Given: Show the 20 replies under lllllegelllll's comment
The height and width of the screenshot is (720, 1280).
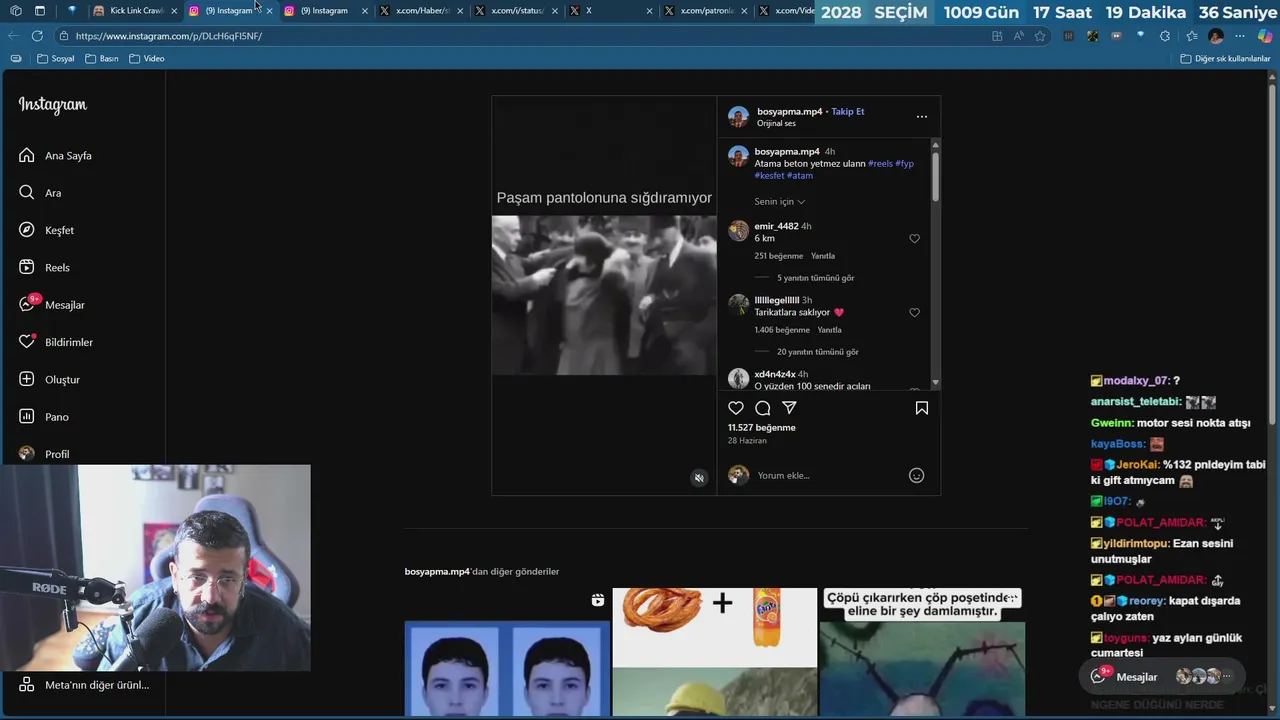Looking at the screenshot, I should pos(817,352).
